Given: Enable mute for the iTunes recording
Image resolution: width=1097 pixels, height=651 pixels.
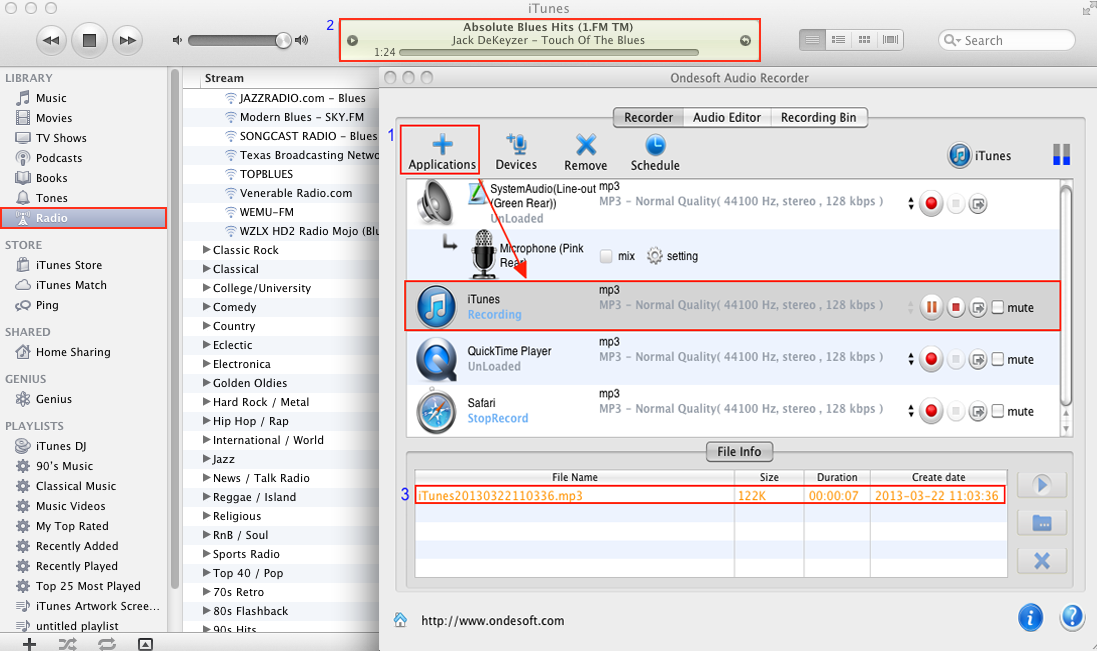Looking at the screenshot, I should [998, 308].
